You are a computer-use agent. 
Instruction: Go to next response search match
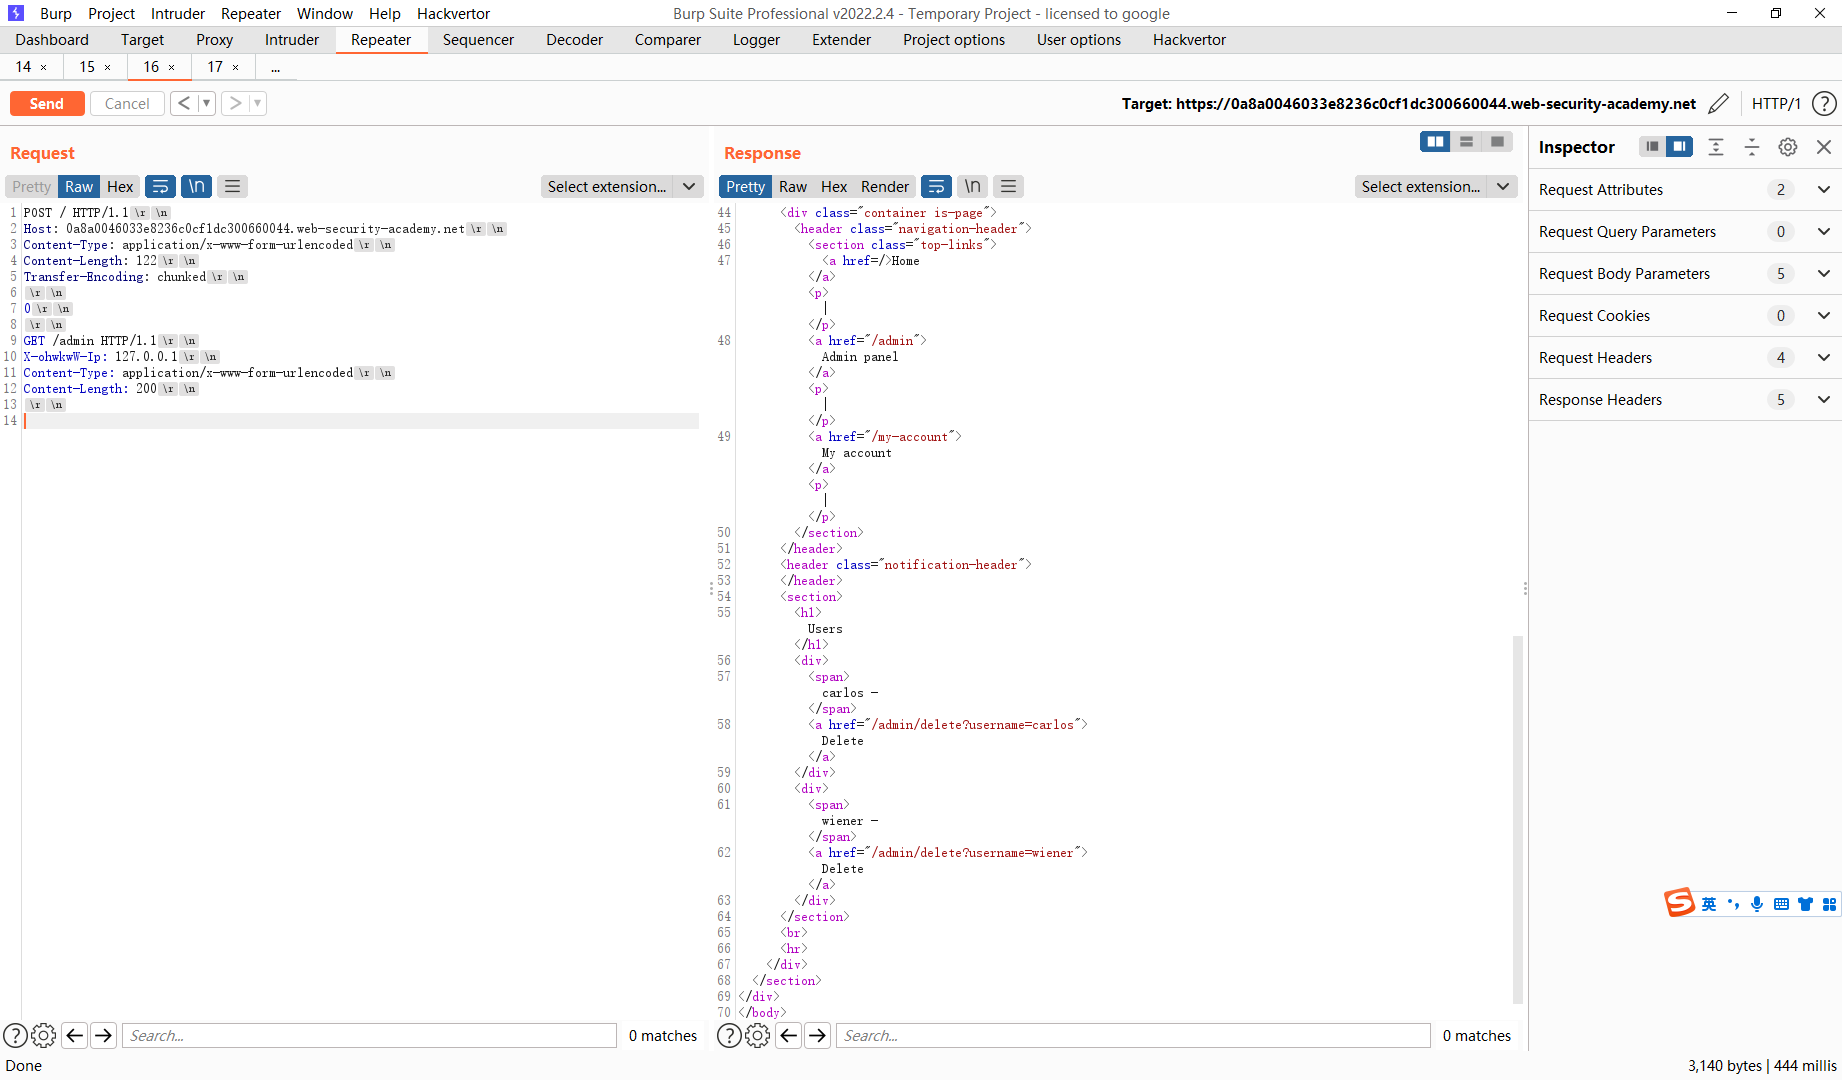817,1036
